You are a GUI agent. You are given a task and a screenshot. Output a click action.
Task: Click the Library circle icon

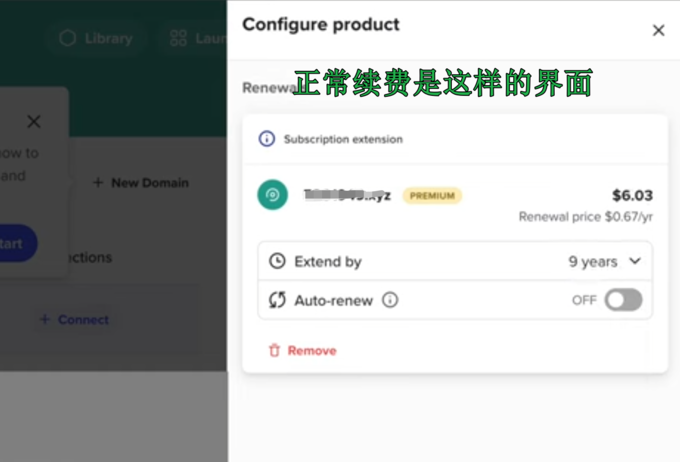[x=68, y=38]
